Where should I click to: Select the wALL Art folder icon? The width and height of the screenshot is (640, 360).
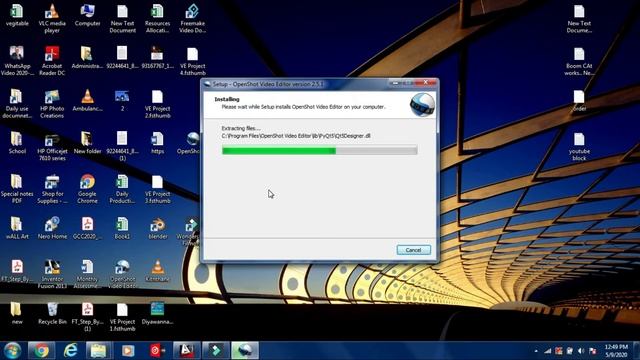click(x=17, y=228)
